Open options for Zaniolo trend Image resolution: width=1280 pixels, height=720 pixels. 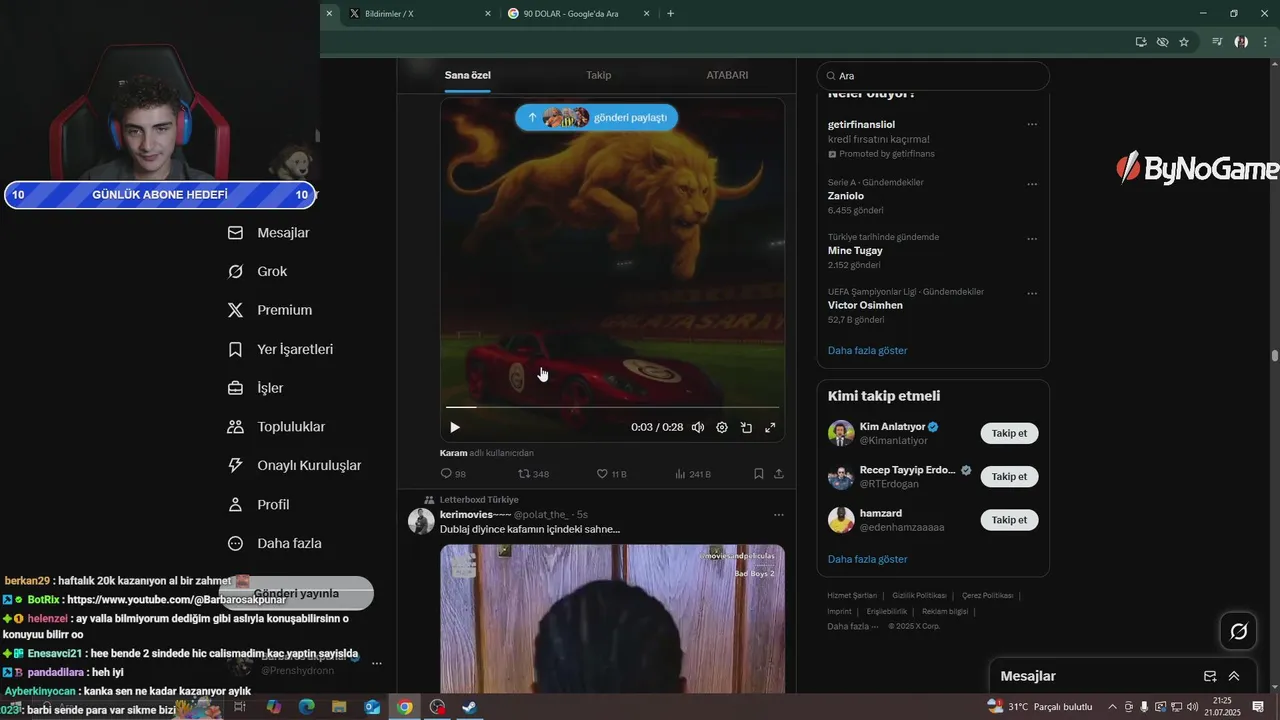[1032, 185]
